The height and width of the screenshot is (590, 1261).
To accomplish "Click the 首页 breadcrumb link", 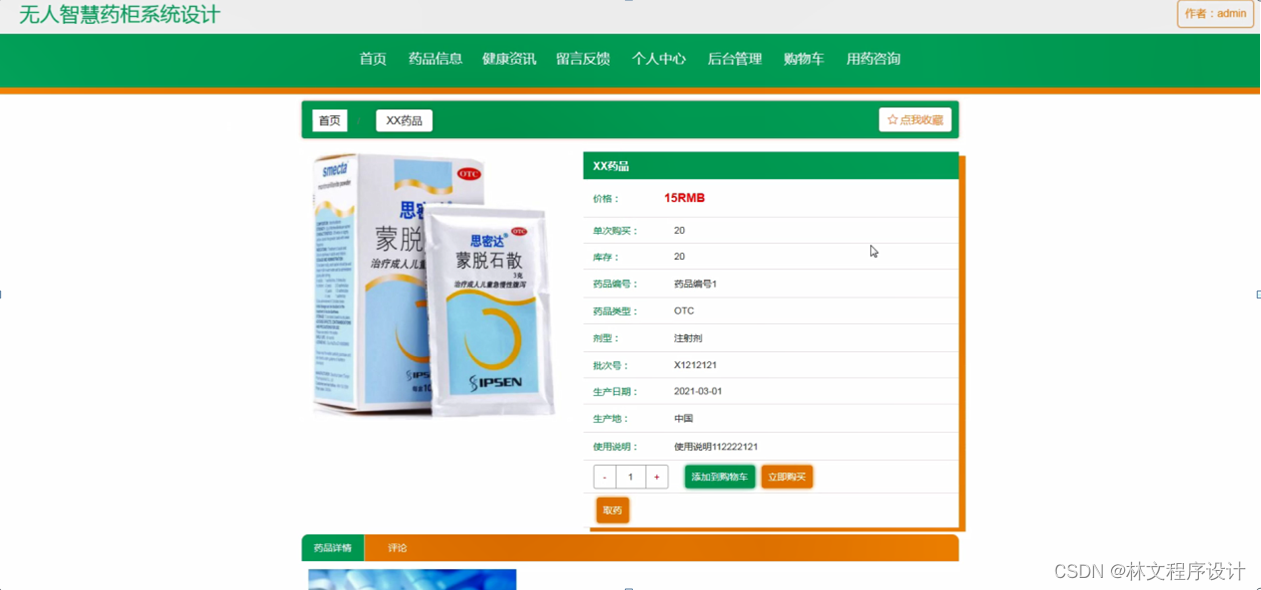I will [330, 121].
